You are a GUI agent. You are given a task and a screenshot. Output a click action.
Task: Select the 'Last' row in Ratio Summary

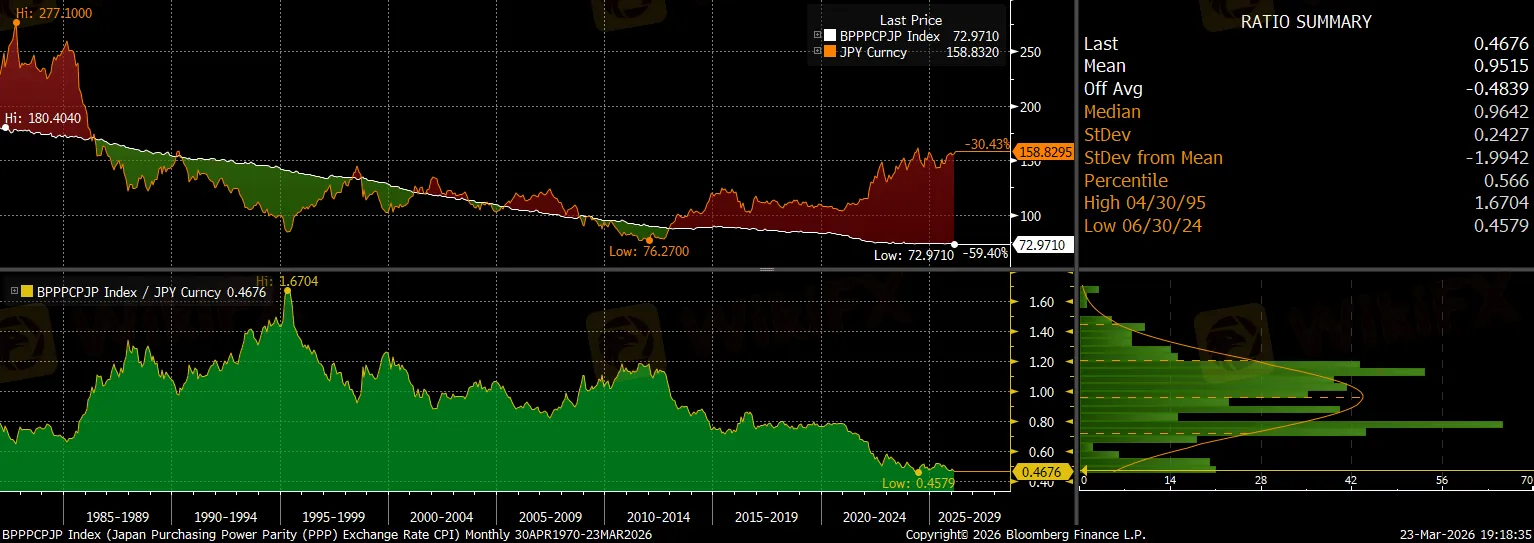coord(1306,44)
